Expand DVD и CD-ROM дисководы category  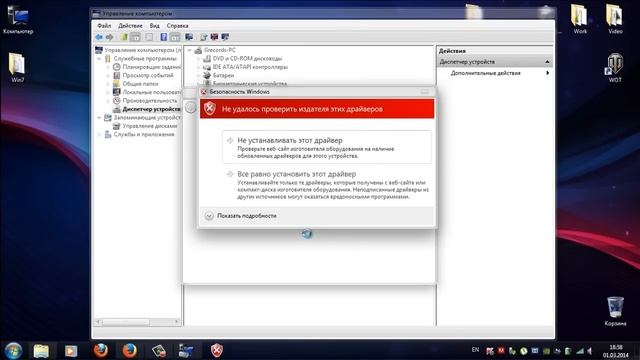click(x=199, y=59)
